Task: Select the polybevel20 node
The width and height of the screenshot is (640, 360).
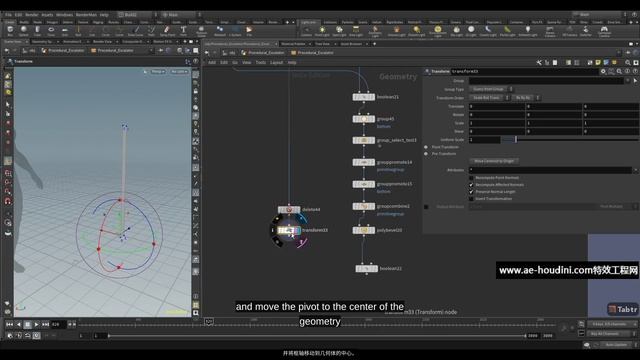Action: pos(364,231)
